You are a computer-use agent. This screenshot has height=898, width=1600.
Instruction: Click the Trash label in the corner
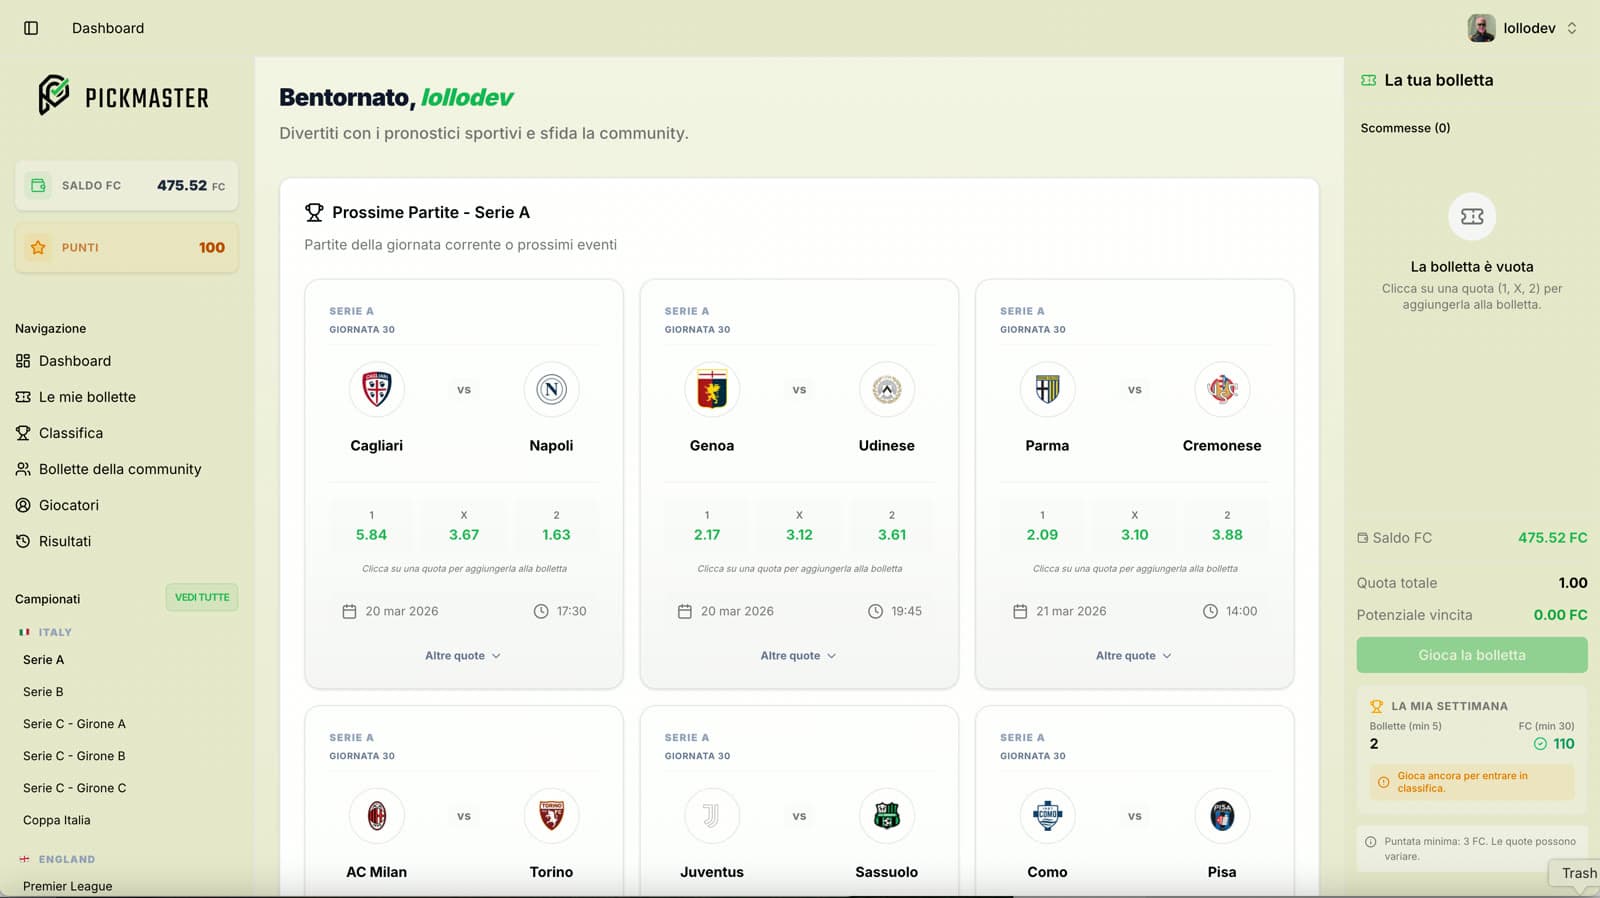click(1579, 873)
